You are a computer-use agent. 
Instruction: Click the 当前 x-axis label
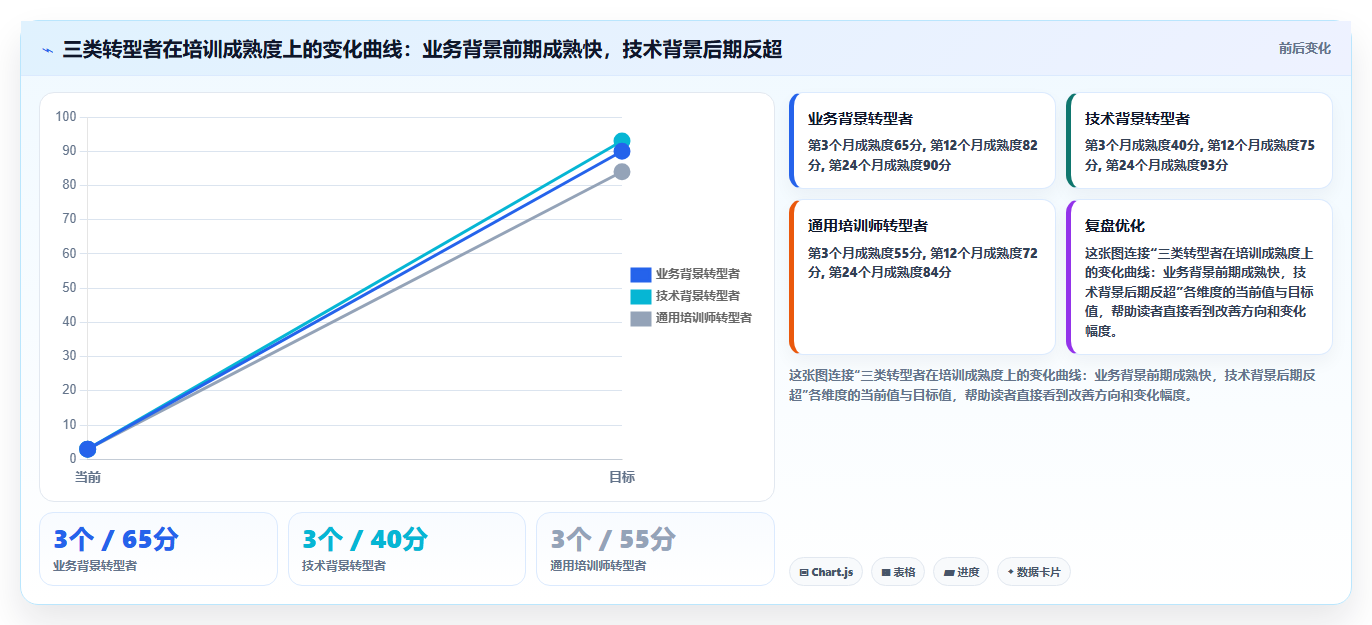(x=88, y=478)
